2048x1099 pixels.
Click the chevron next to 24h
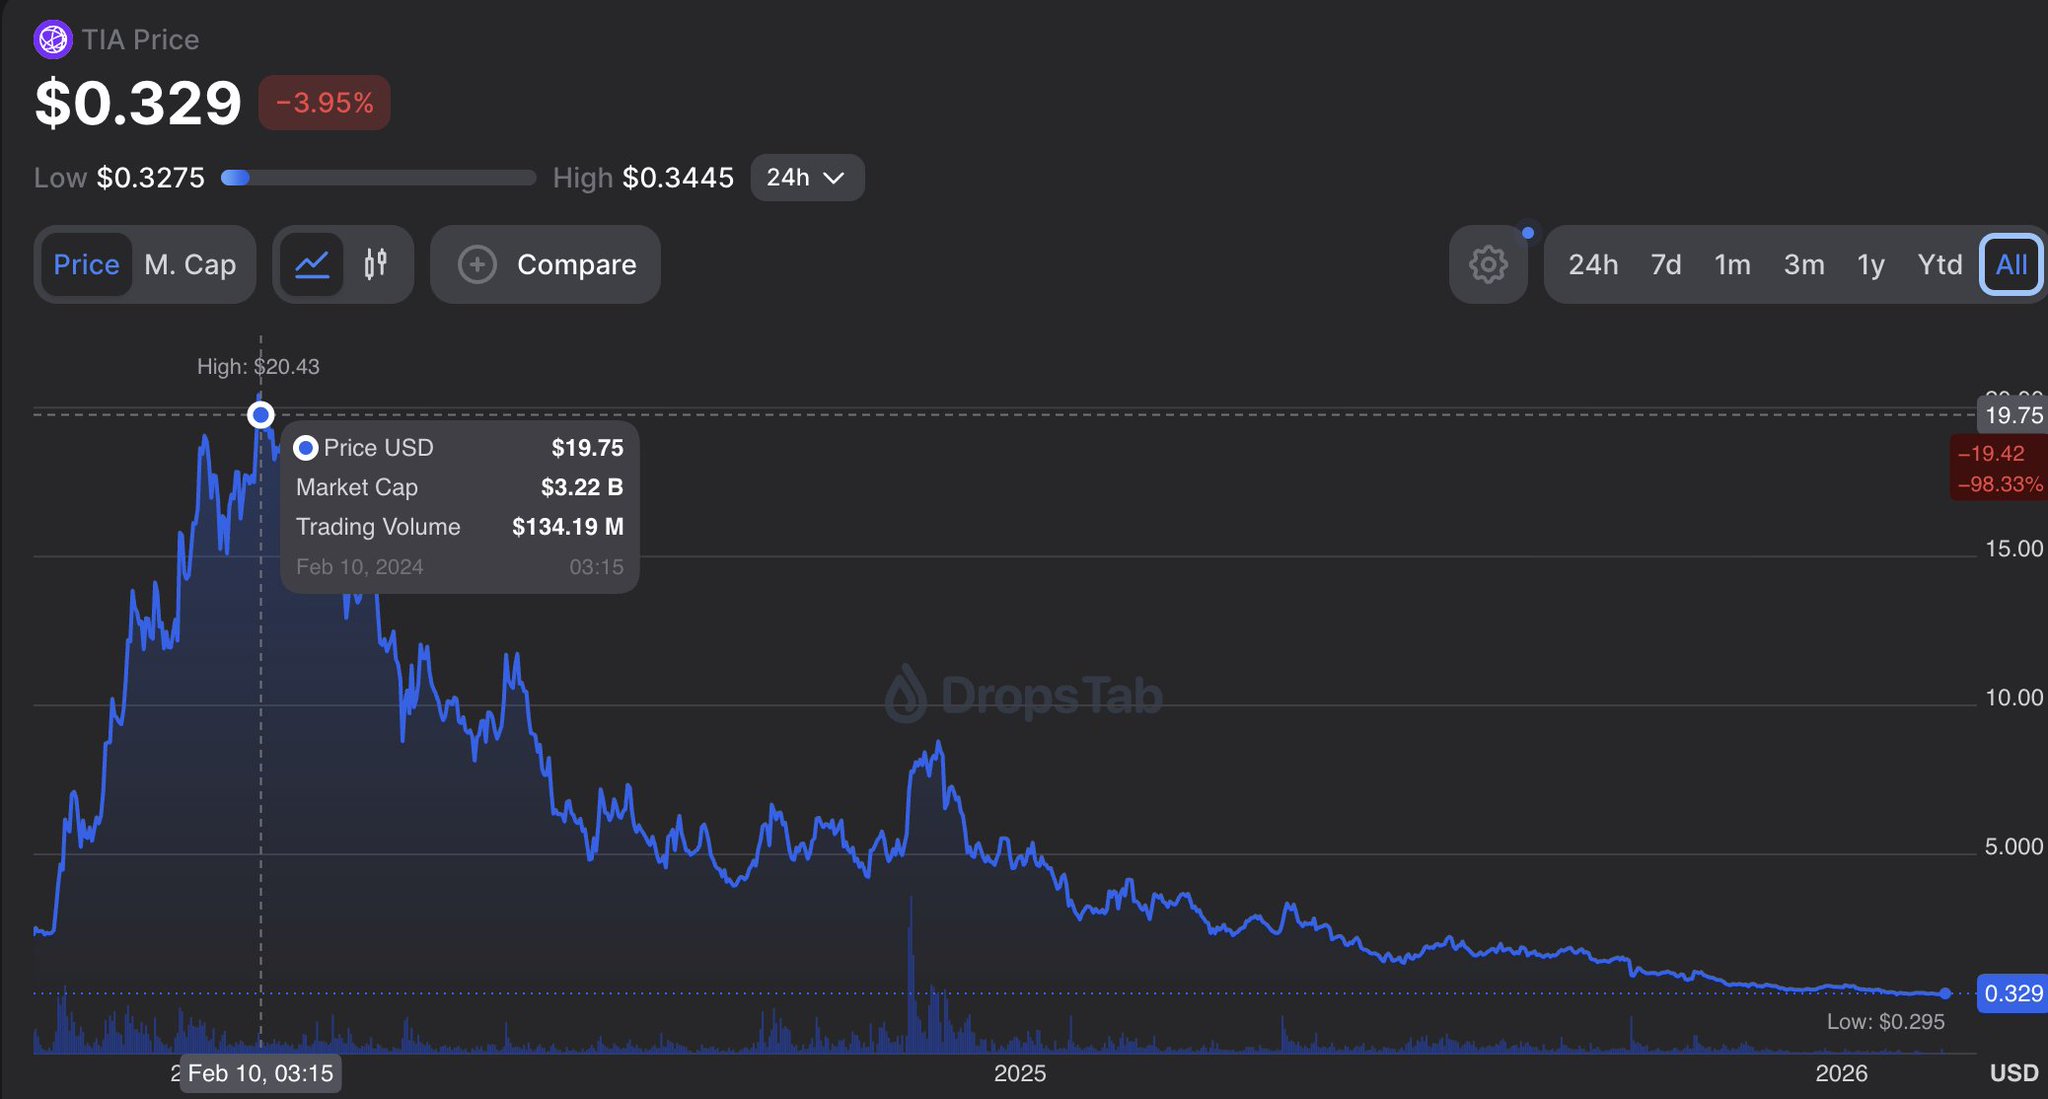(x=834, y=178)
